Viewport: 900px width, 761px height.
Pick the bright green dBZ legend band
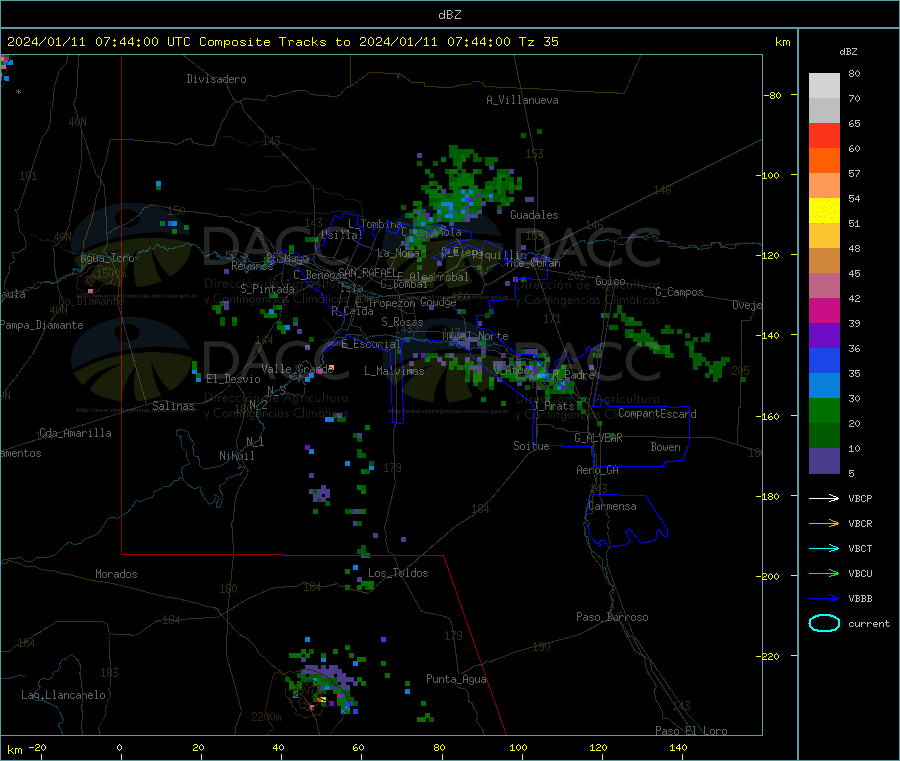[x=824, y=410]
